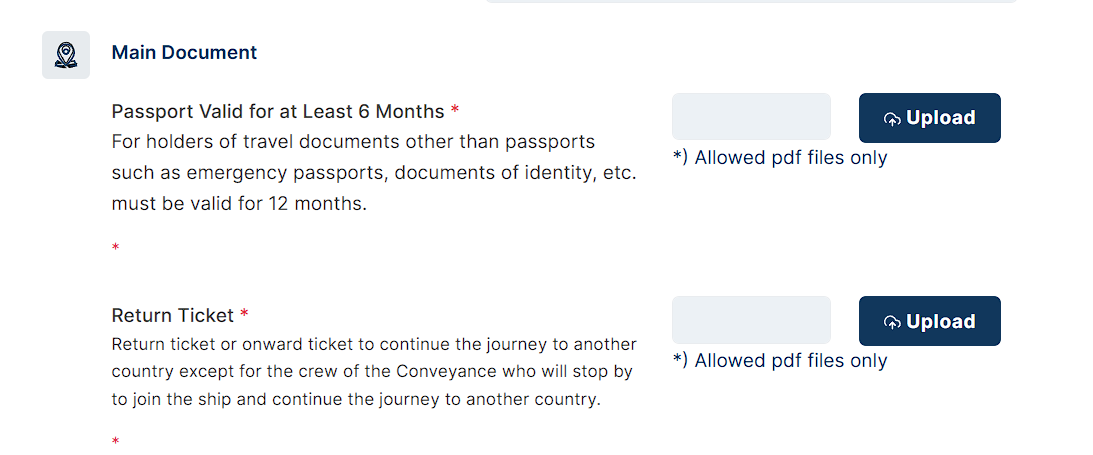Select the Main Document section heading
The width and height of the screenshot is (1093, 455).
tap(184, 52)
